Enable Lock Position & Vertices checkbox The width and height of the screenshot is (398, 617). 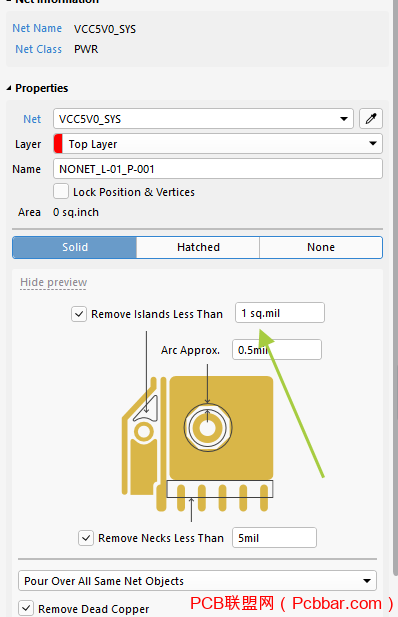coord(61,192)
